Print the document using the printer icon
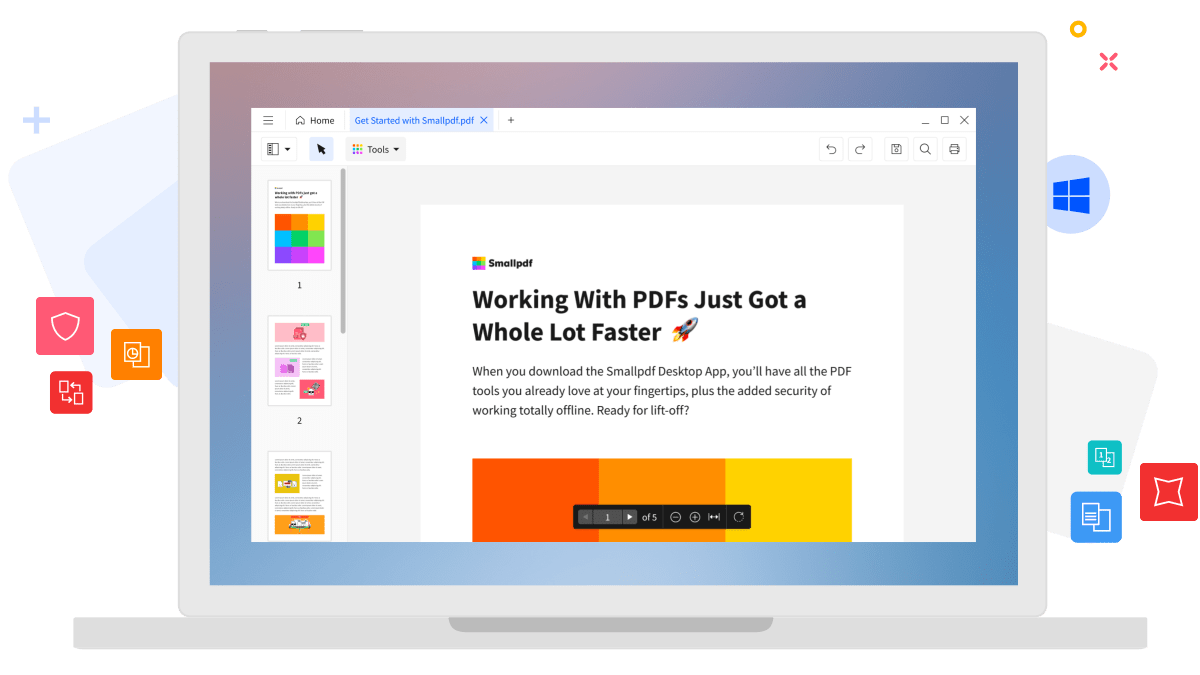The height and width of the screenshot is (675, 1200). [x=954, y=149]
